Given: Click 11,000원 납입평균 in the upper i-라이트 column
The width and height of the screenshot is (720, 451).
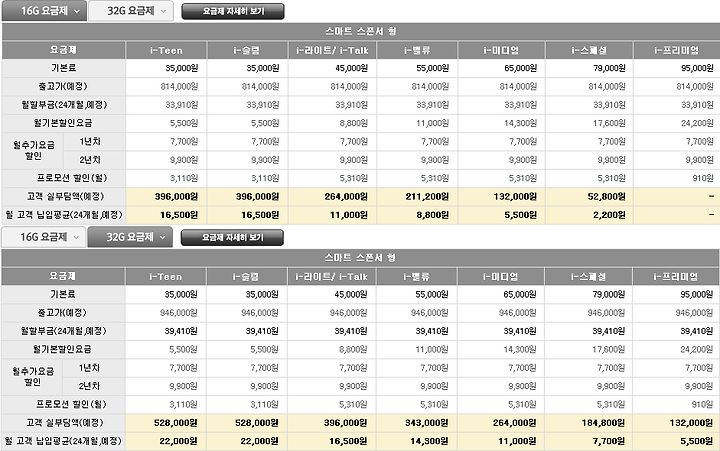Looking at the screenshot, I should (x=349, y=215).
